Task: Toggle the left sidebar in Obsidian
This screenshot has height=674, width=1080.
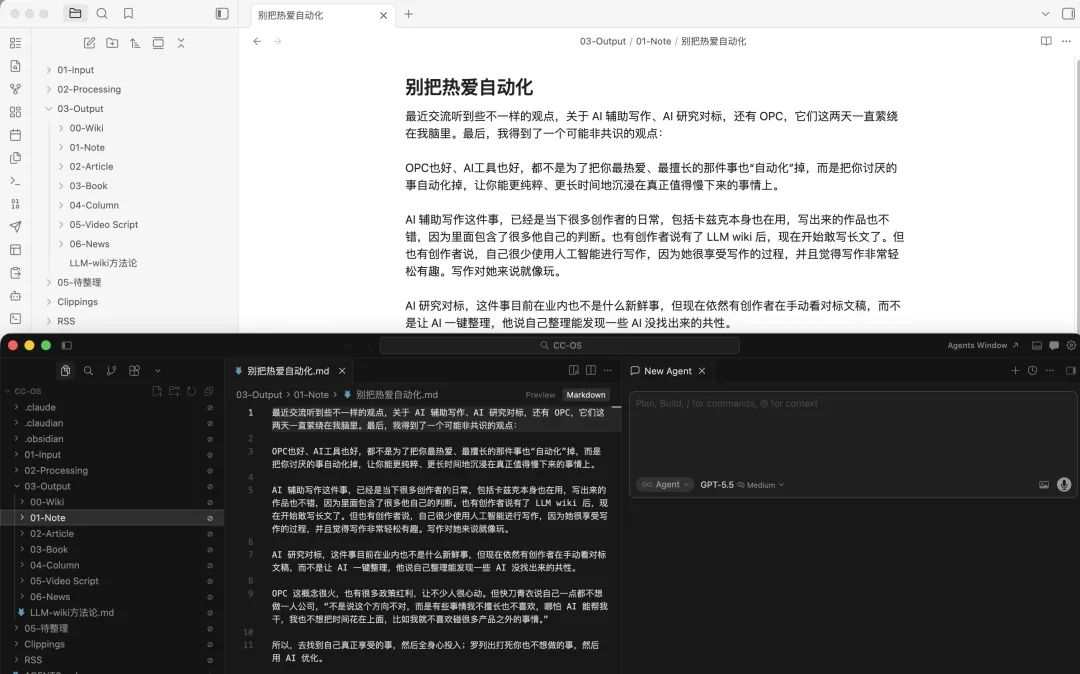Action: [x=222, y=14]
